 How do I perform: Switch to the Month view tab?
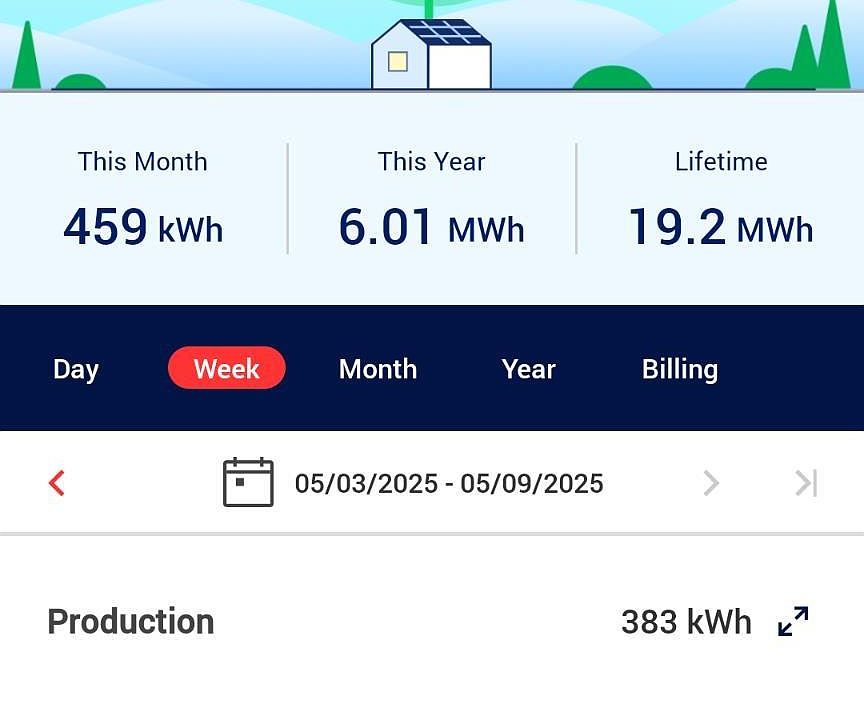click(378, 369)
